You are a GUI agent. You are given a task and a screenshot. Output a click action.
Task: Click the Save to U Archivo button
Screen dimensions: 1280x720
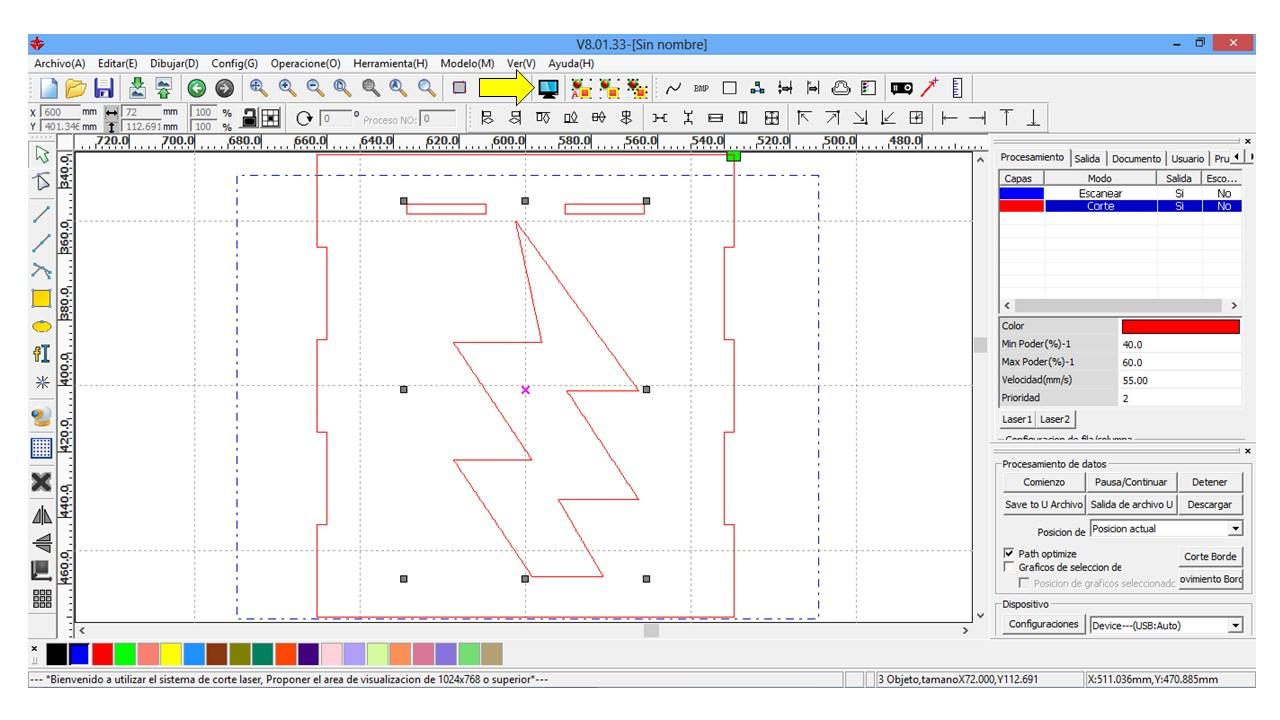point(1043,505)
